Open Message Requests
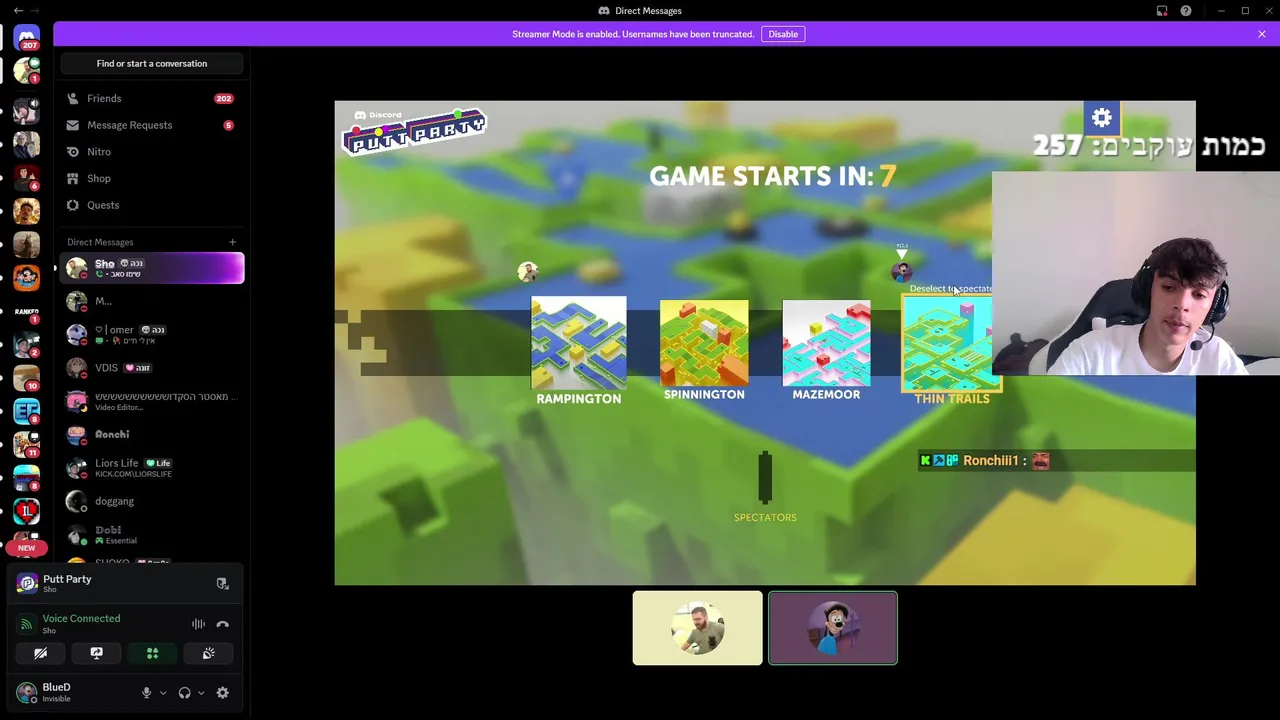1280x720 pixels. tap(152, 125)
